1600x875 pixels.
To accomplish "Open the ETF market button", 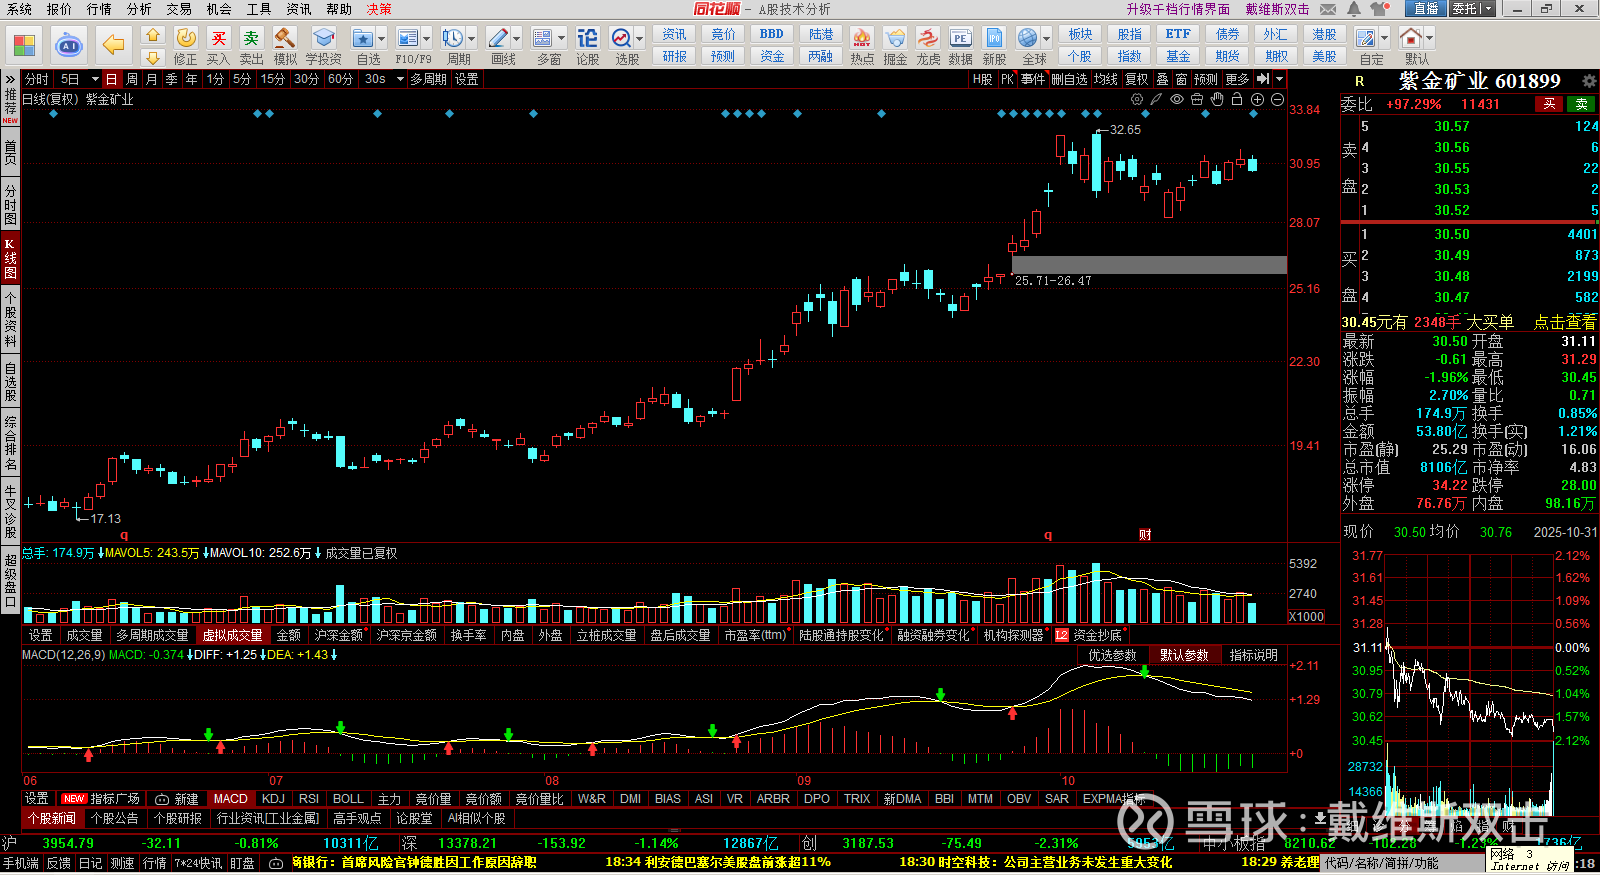I will (1178, 34).
